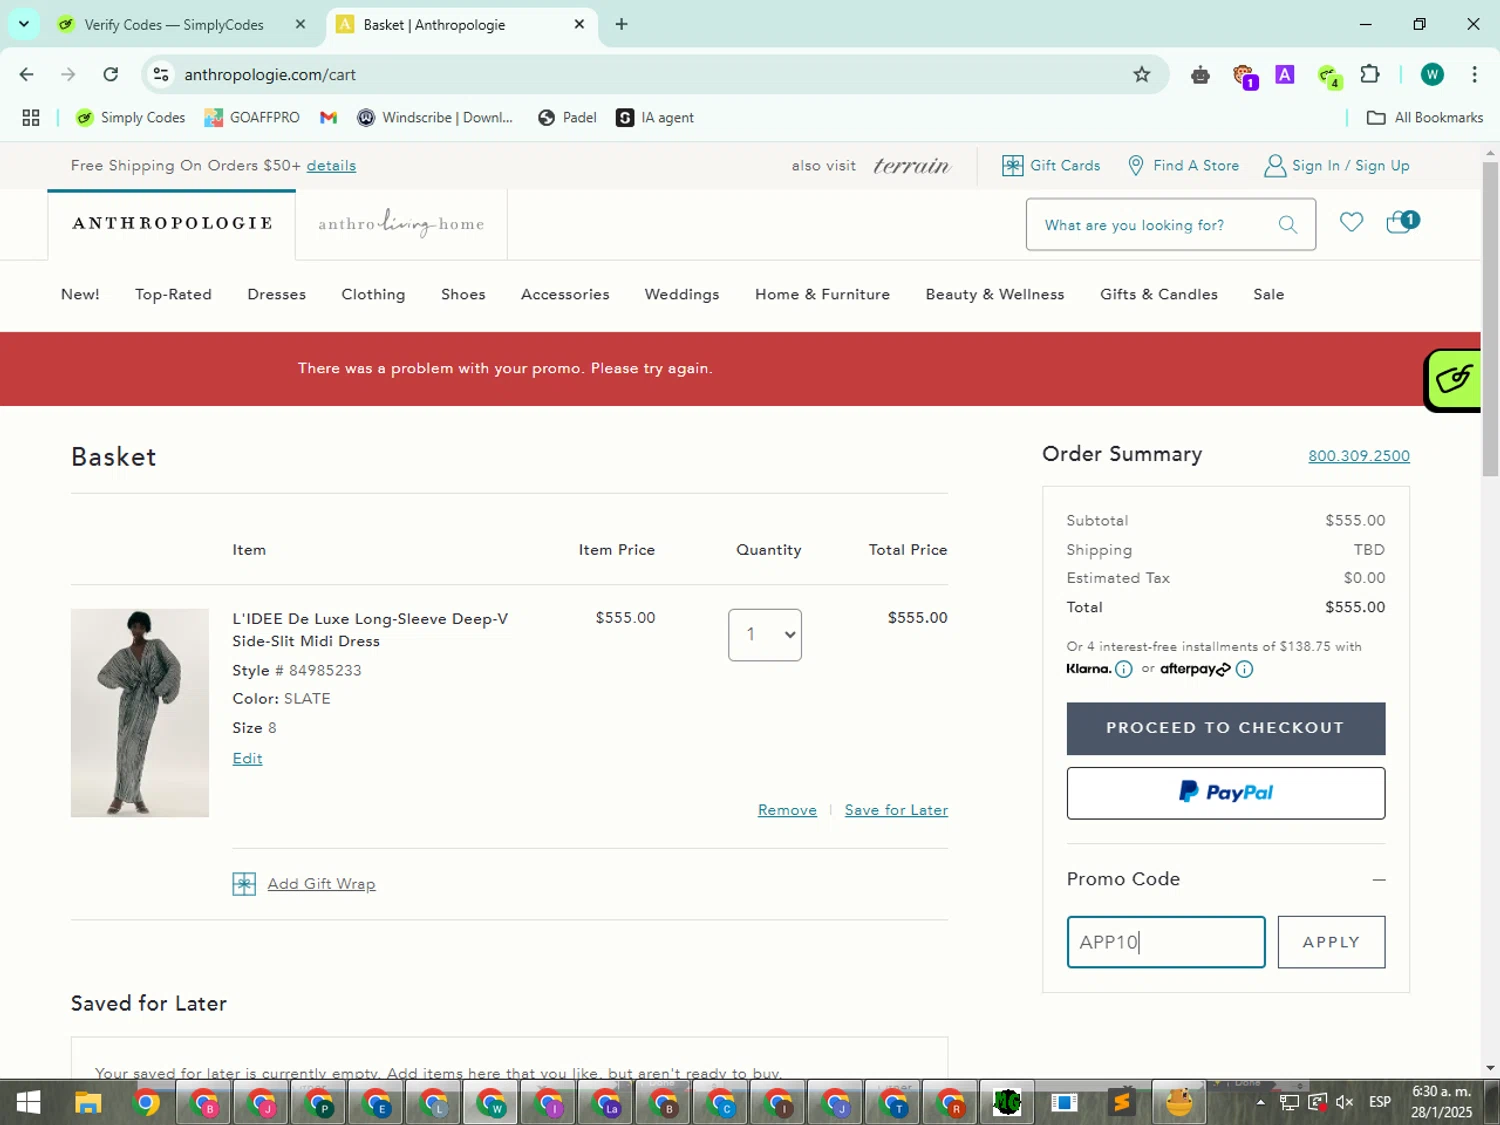Remove the dress from basket
Viewport: 1500px width, 1125px height.
[x=787, y=810]
